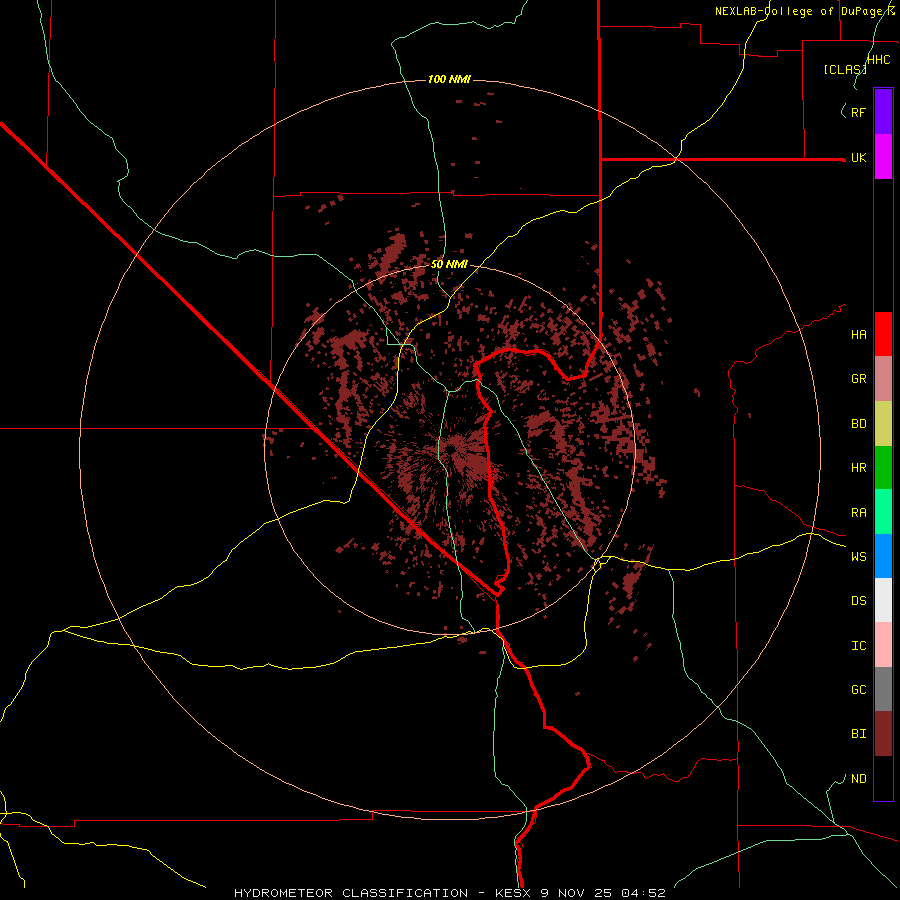Viewport: 900px width, 900px height.
Task: Click the magenta UK color swatch
Action: (883, 157)
